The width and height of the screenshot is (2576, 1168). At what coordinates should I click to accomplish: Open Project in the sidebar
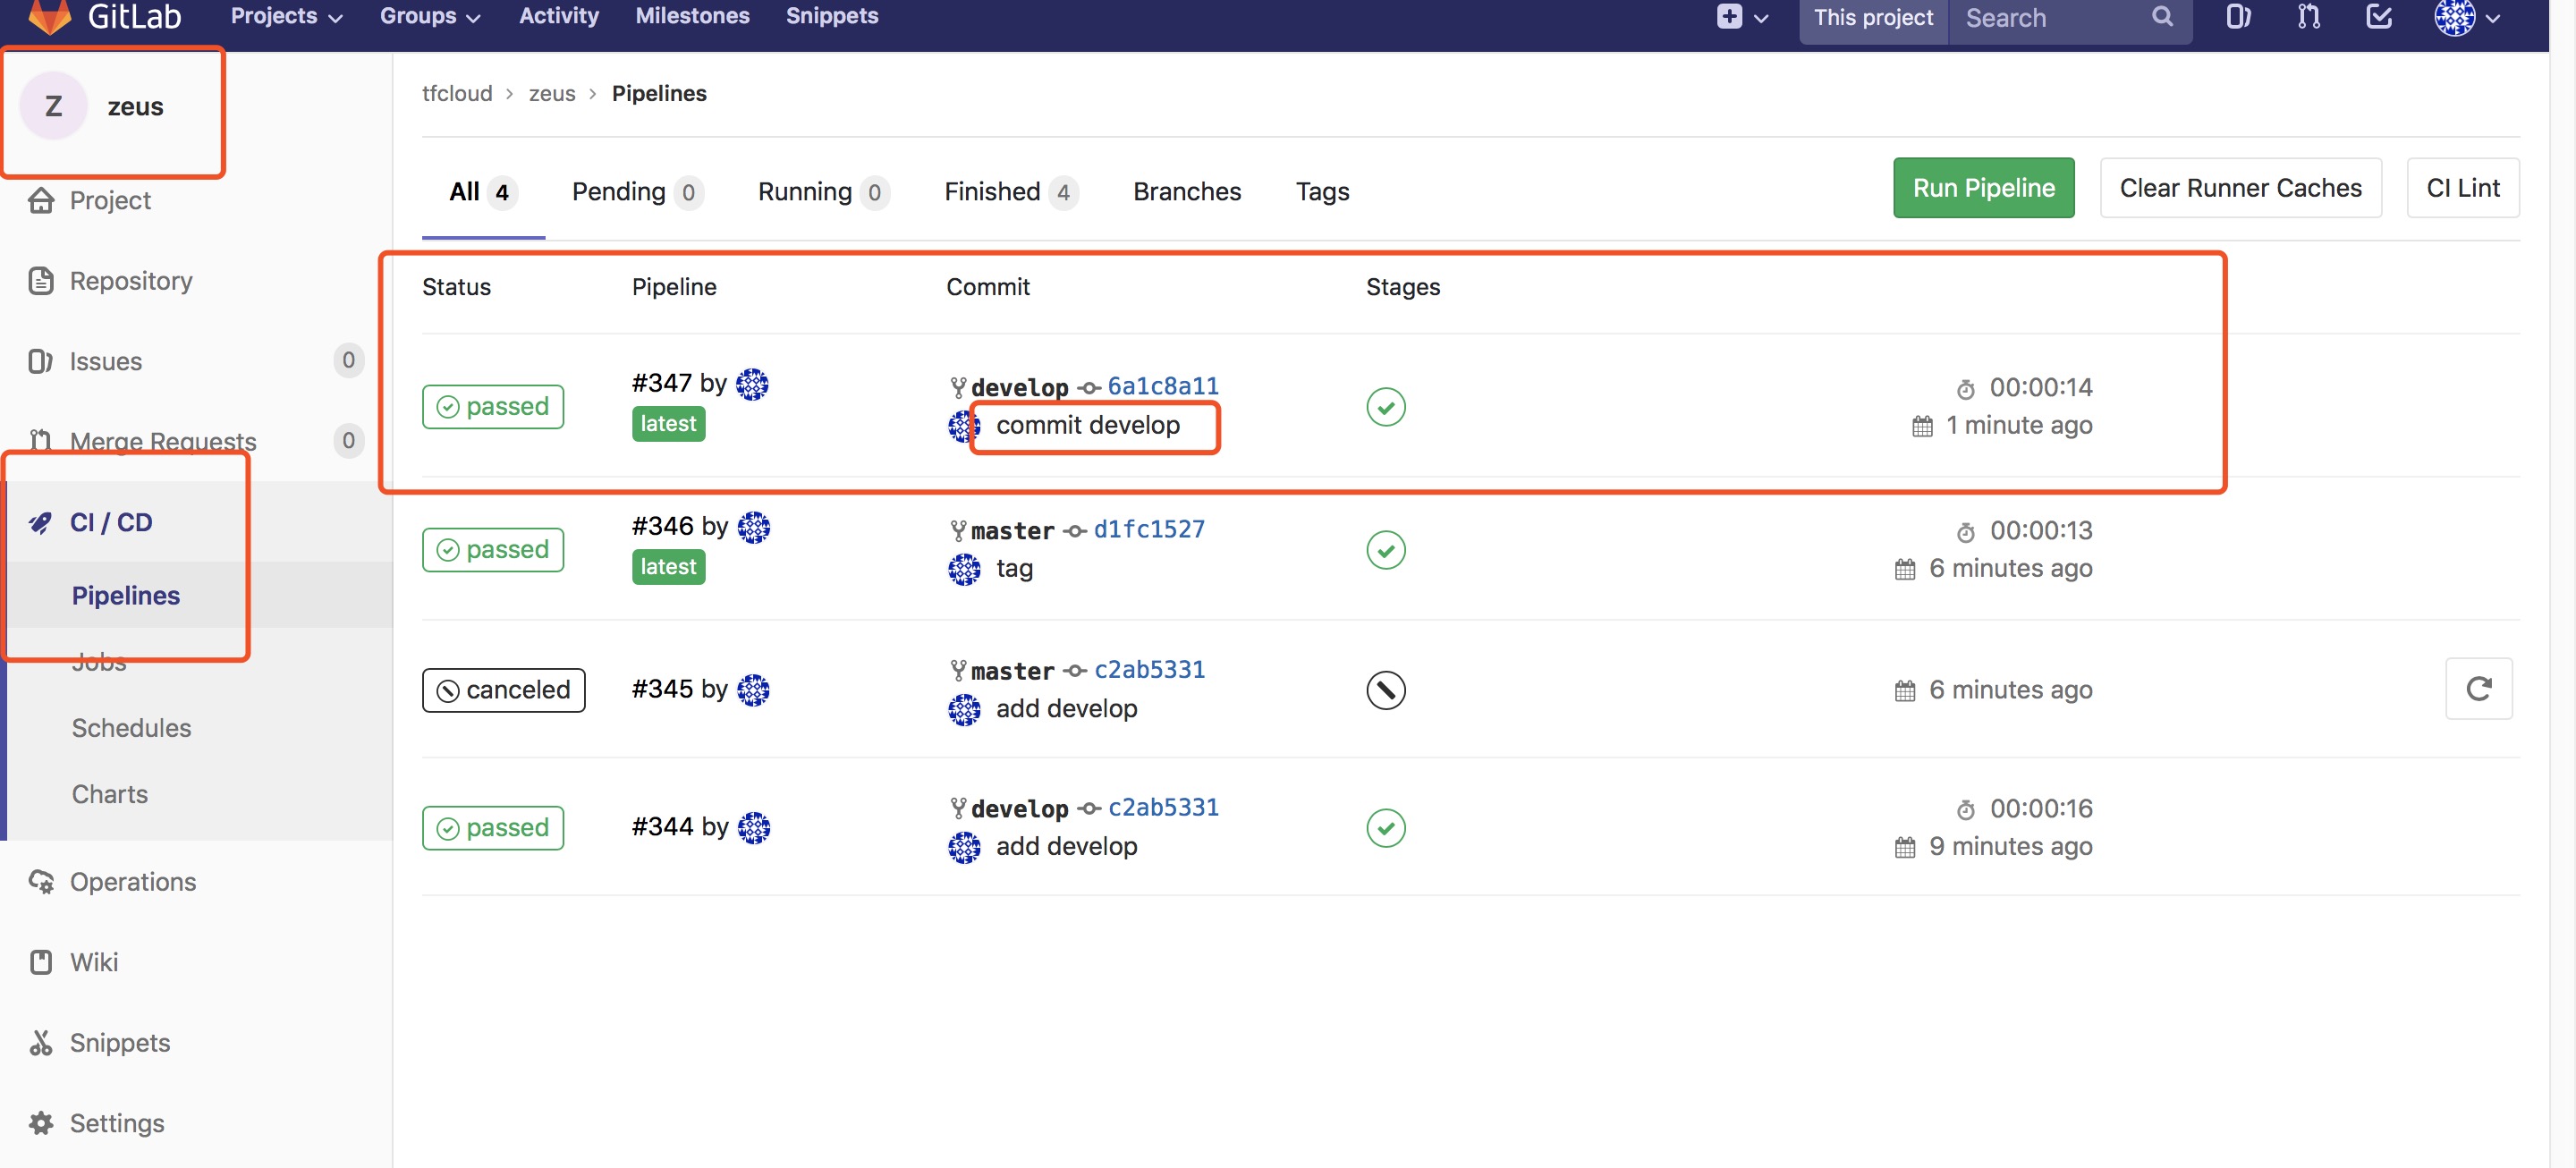coord(90,201)
